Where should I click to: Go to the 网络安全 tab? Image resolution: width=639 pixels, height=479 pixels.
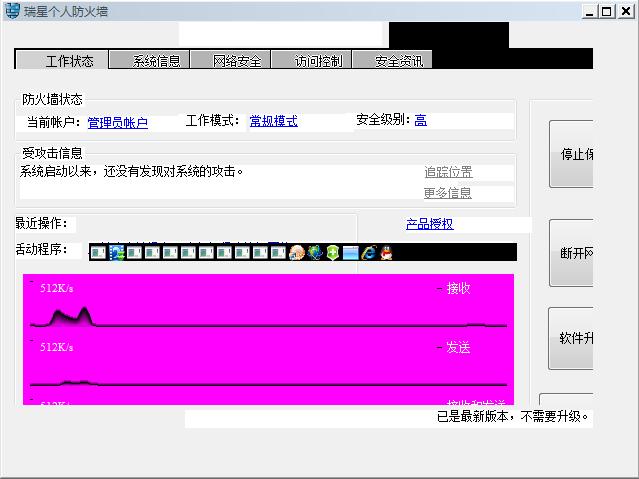[231, 60]
